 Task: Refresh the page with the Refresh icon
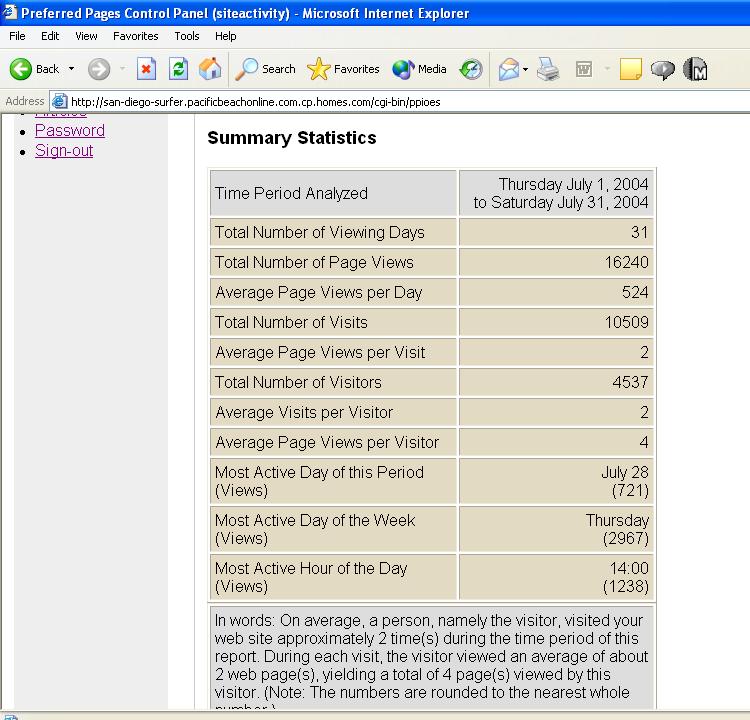[x=178, y=69]
